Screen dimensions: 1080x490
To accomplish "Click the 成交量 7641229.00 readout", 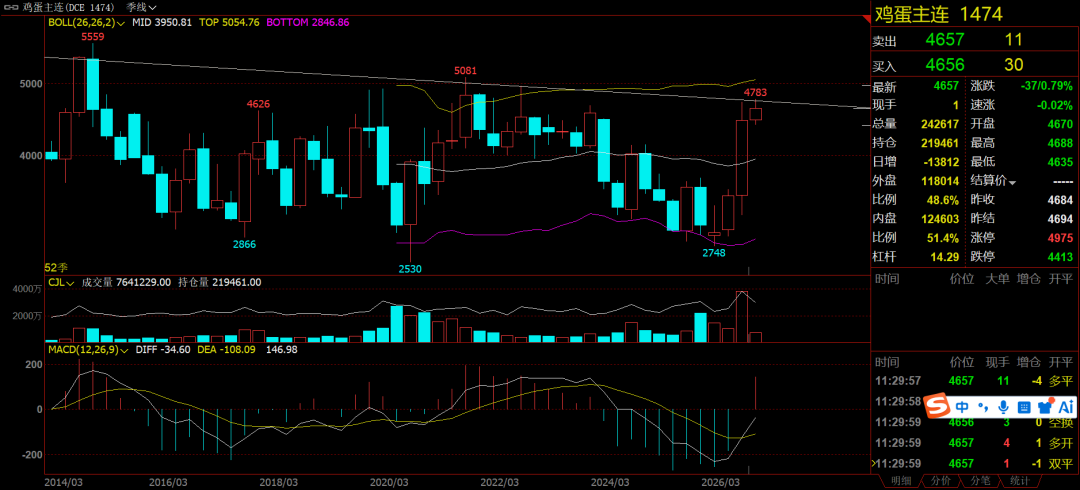I will (126, 282).
